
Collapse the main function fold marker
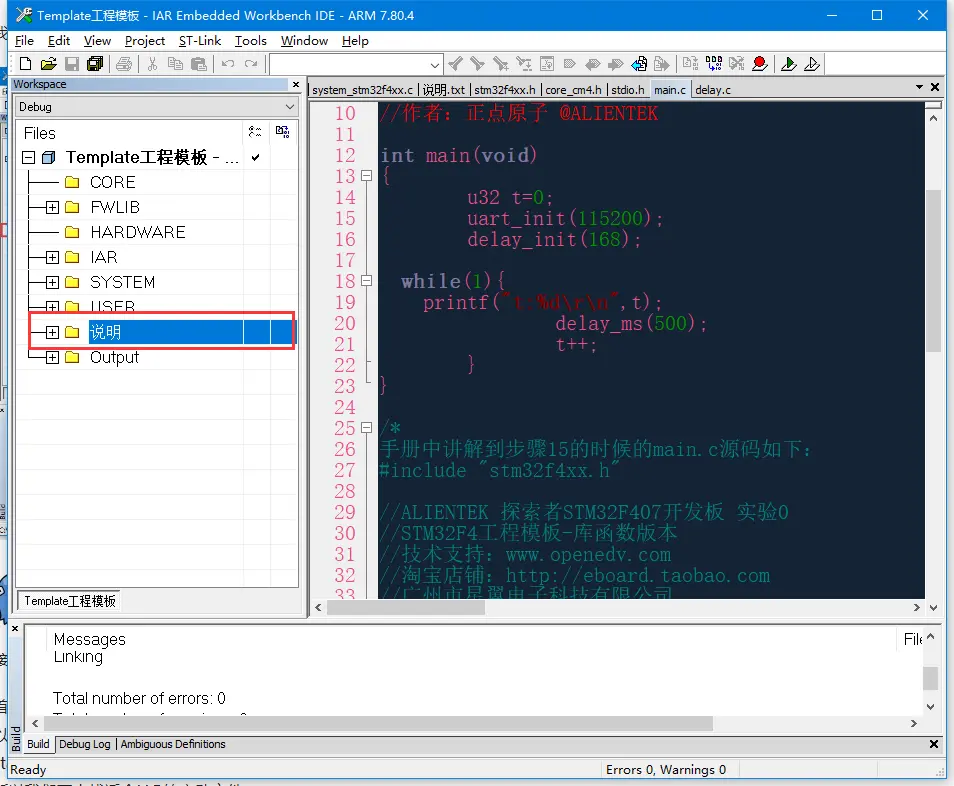pos(366,176)
